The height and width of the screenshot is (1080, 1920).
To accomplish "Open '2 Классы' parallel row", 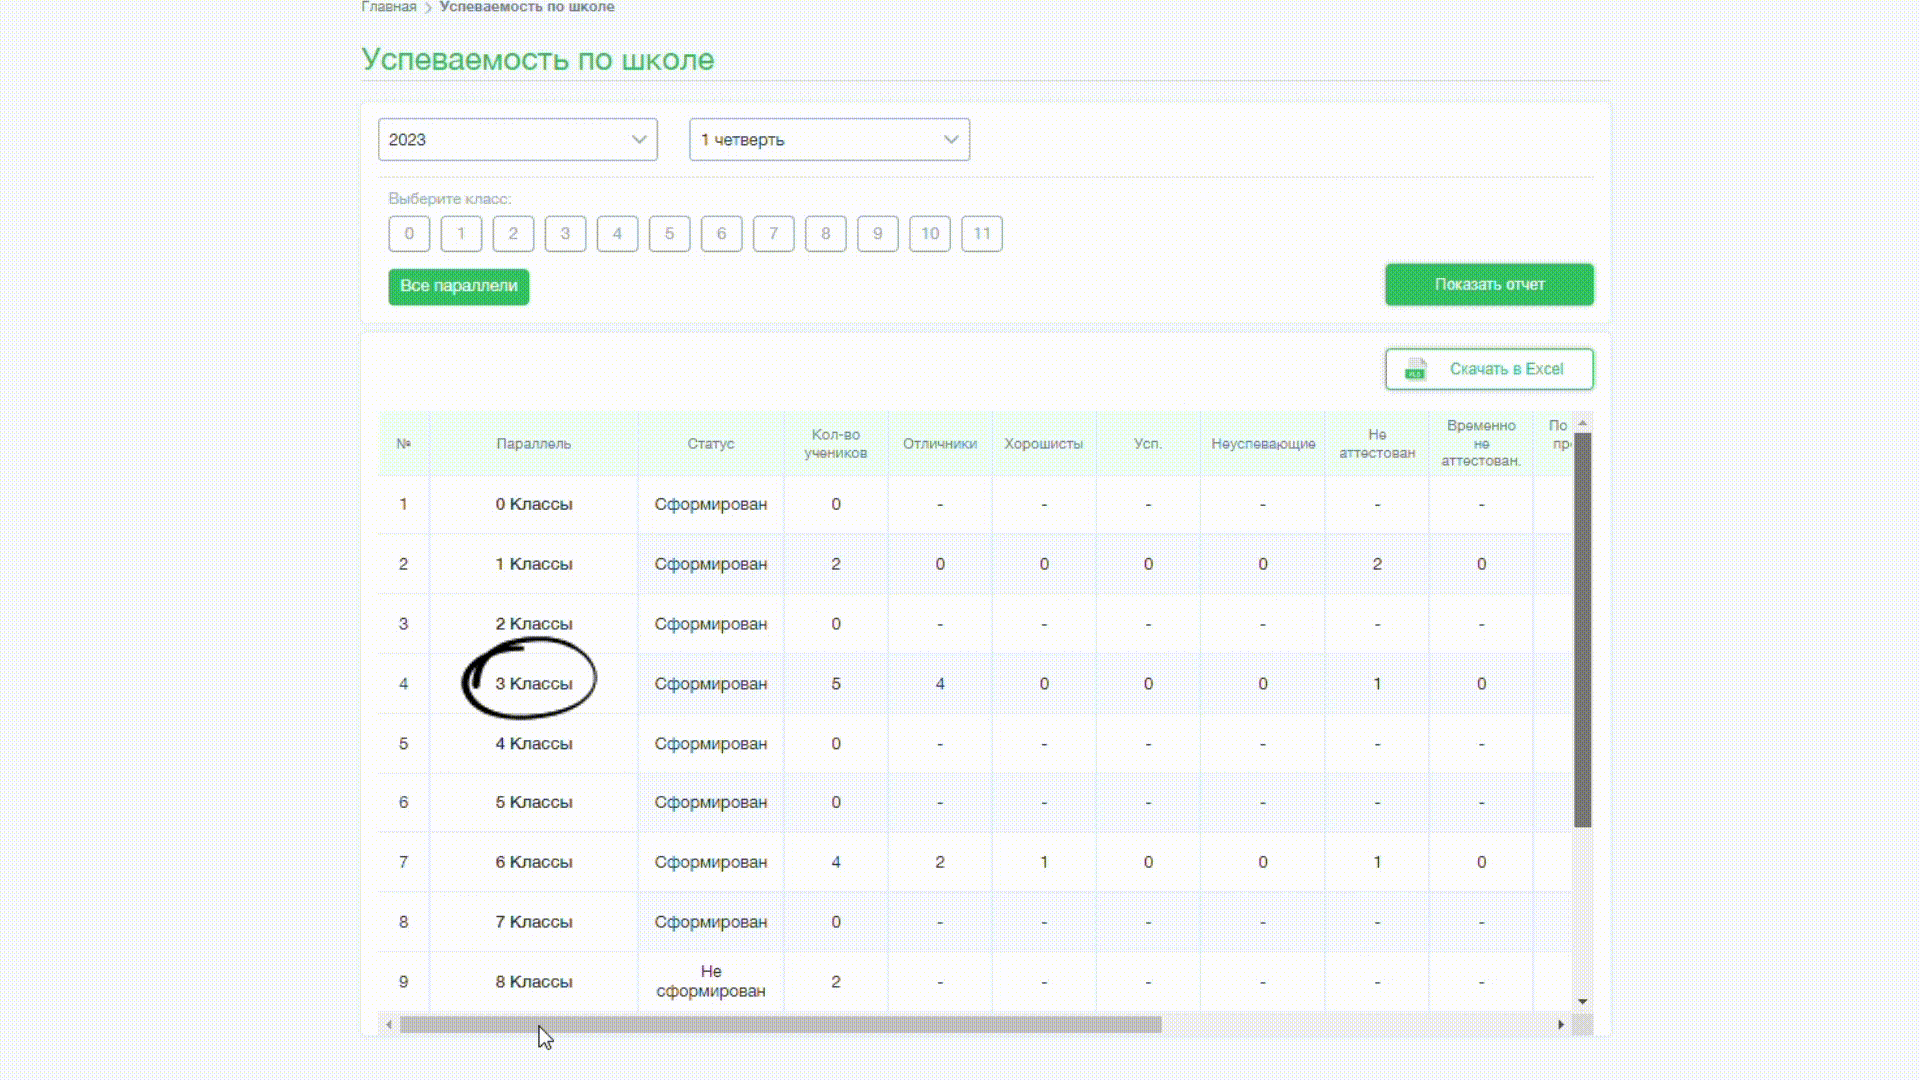I will 534,624.
